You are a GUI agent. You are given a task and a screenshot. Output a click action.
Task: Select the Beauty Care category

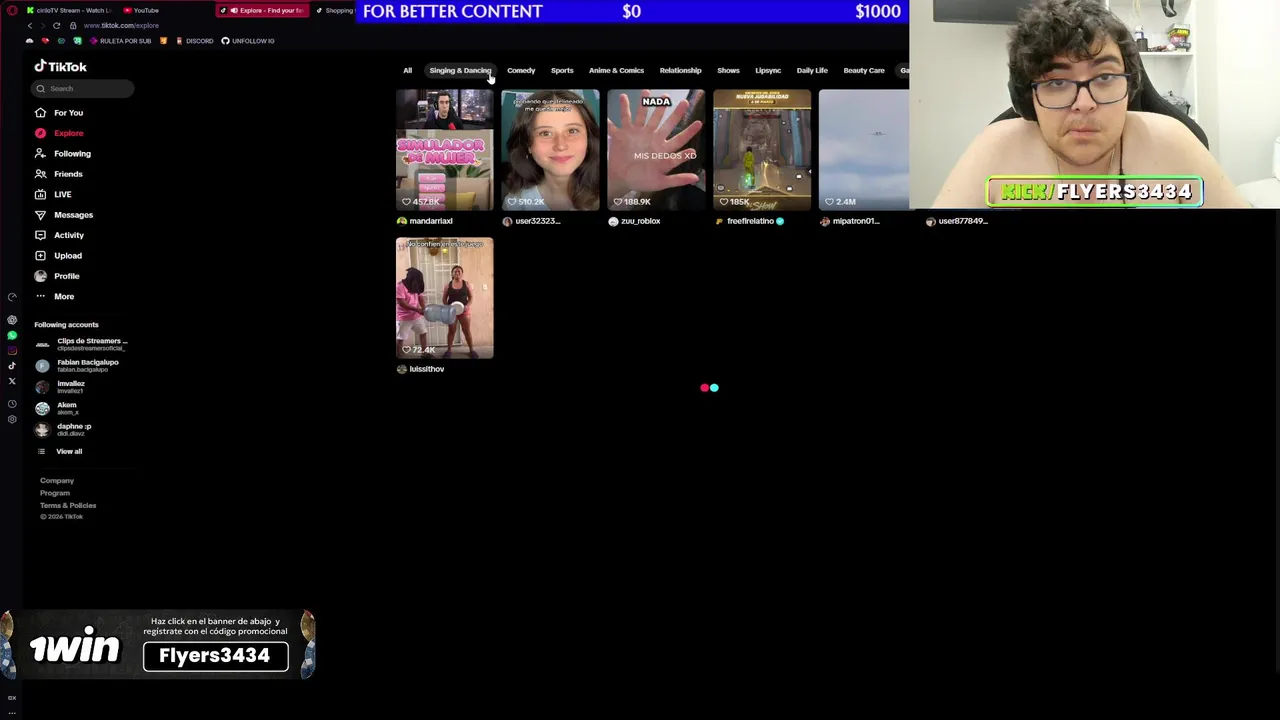click(x=864, y=70)
